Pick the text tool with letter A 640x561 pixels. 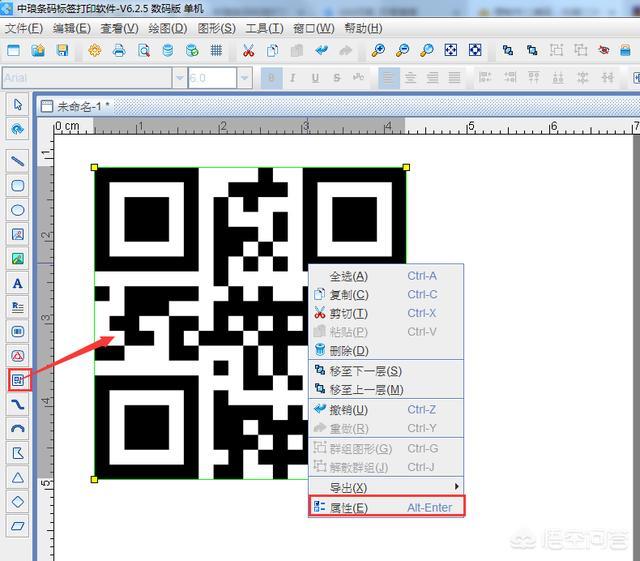click(x=17, y=283)
